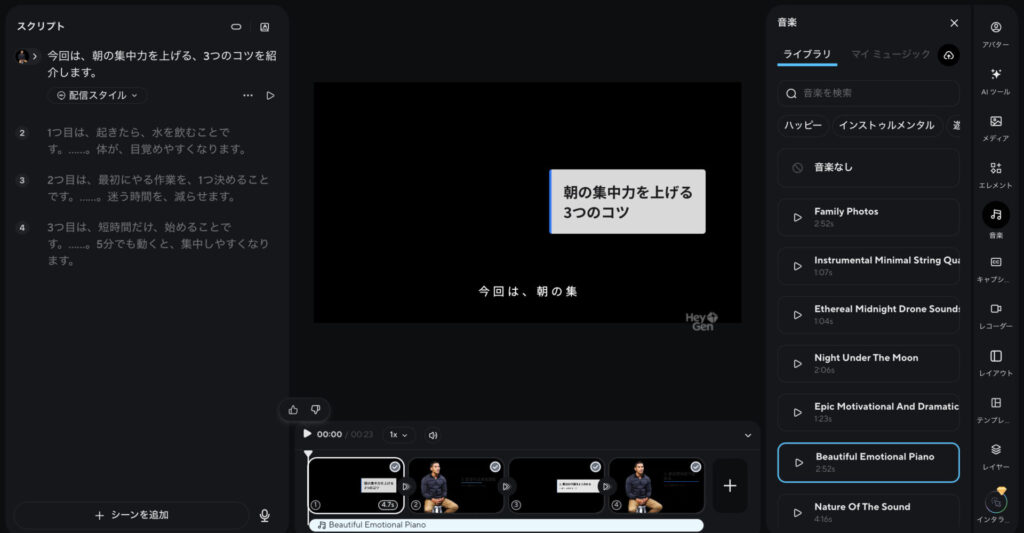The width and height of the screenshot is (1024, 533).
Task: Toggle the checkmark on scene 1 thumbnail
Action: 395,467
